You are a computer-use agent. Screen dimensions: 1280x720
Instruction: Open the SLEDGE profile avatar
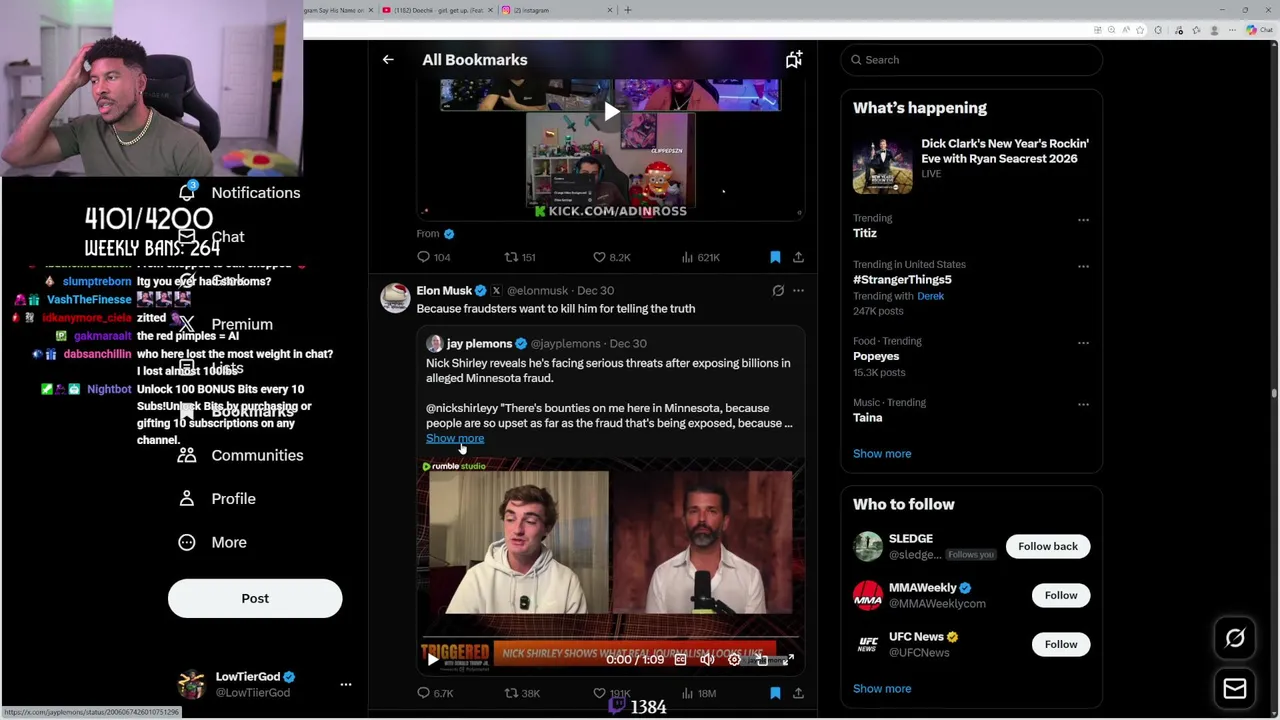tap(868, 546)
